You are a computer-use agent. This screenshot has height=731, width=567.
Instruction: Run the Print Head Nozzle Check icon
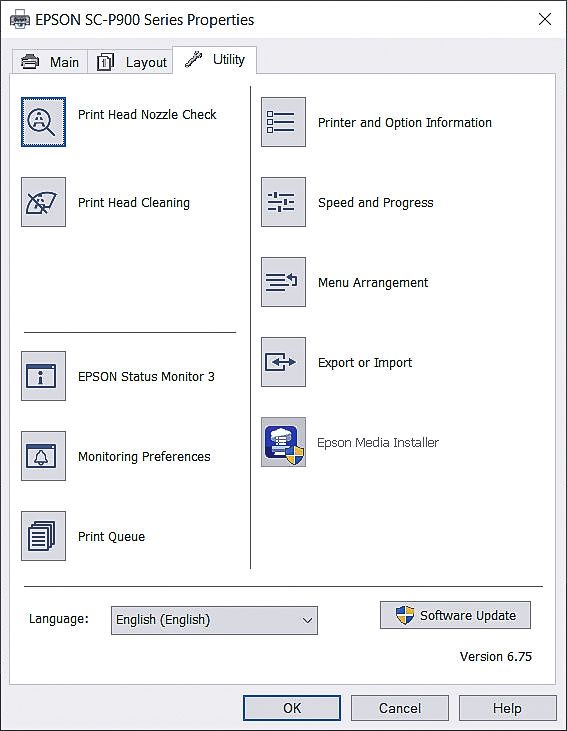pyautogui.click(x=43, y=122)
